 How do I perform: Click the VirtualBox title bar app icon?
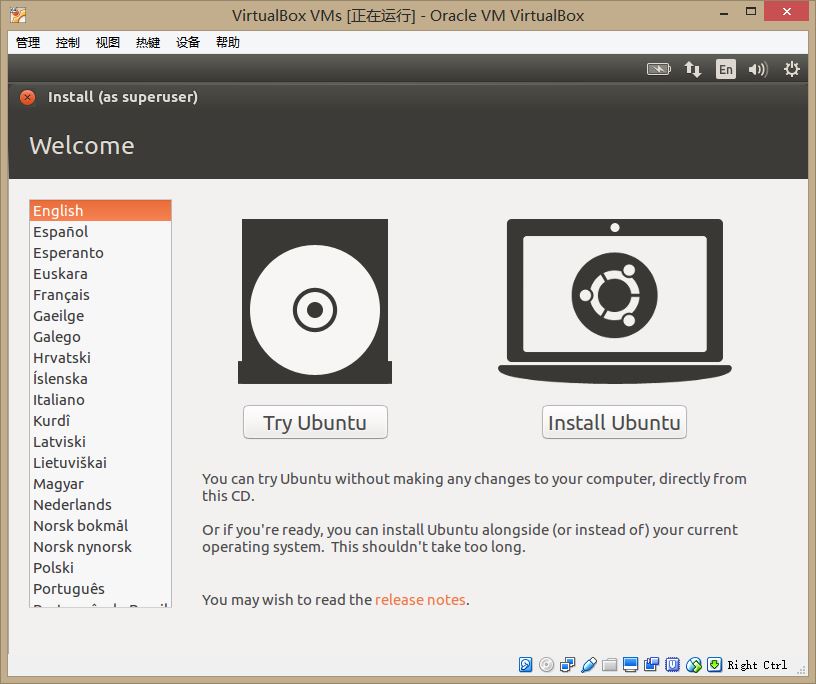point(18,15)
